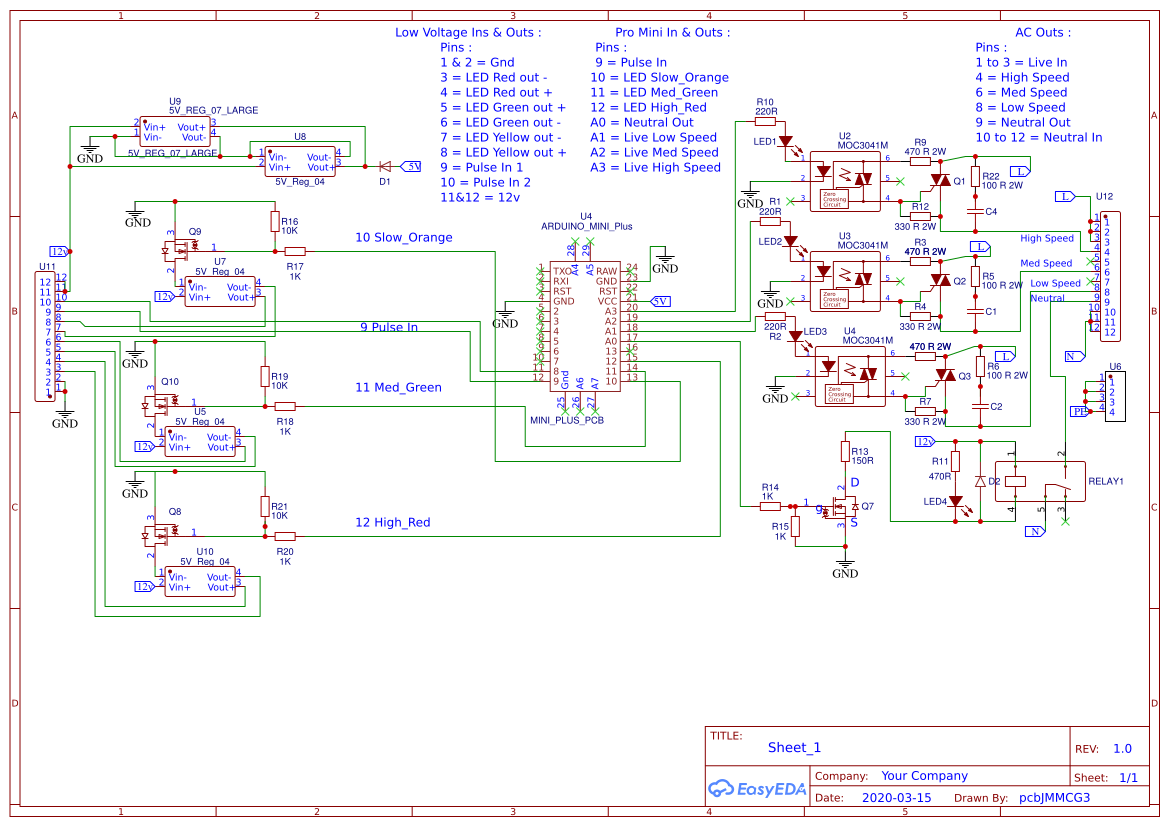The height and width of the screenshot is (827, 1171).
Task: Click the '10 Slow_Orange' net label
Action: [403, 238]
